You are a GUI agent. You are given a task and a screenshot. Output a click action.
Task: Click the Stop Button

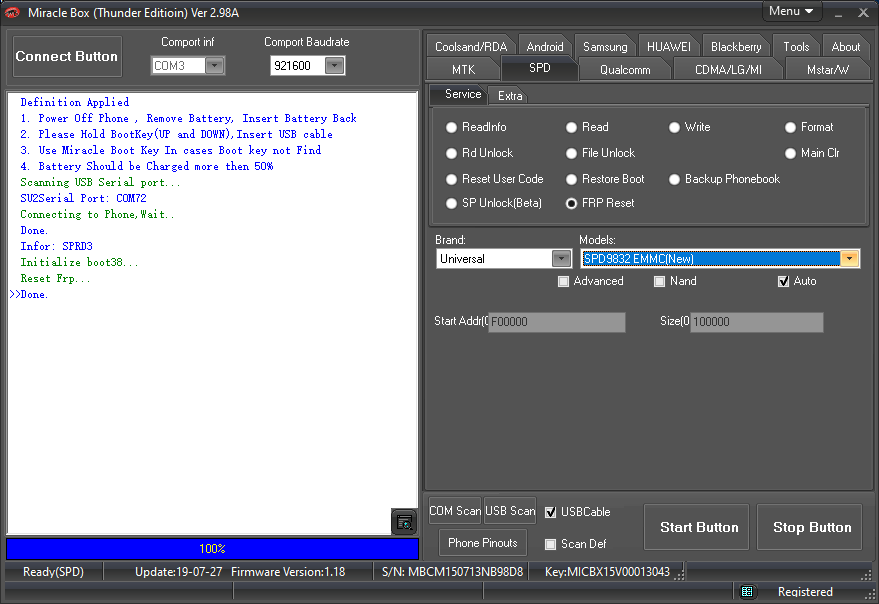point(809,527)
